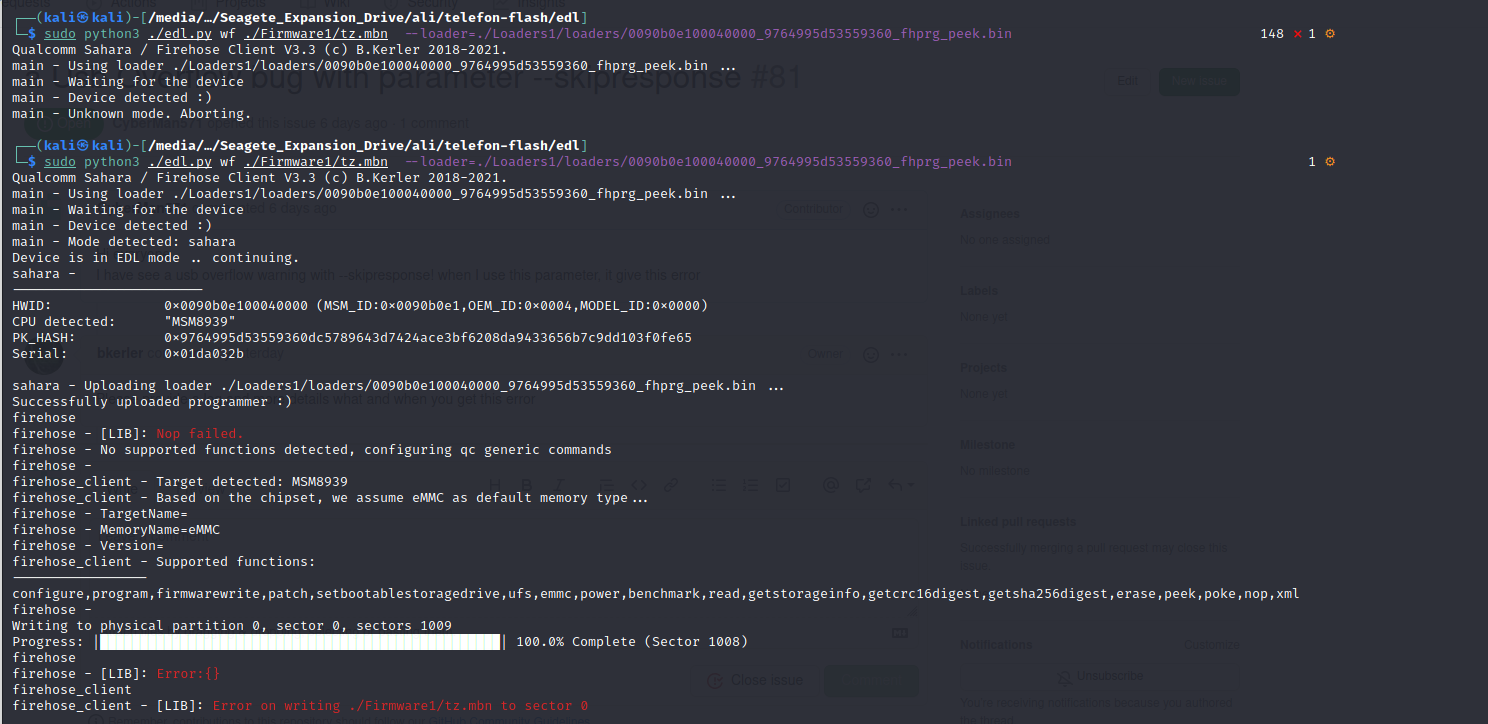Add a hyperlink with the link icon

coord(672,485)
